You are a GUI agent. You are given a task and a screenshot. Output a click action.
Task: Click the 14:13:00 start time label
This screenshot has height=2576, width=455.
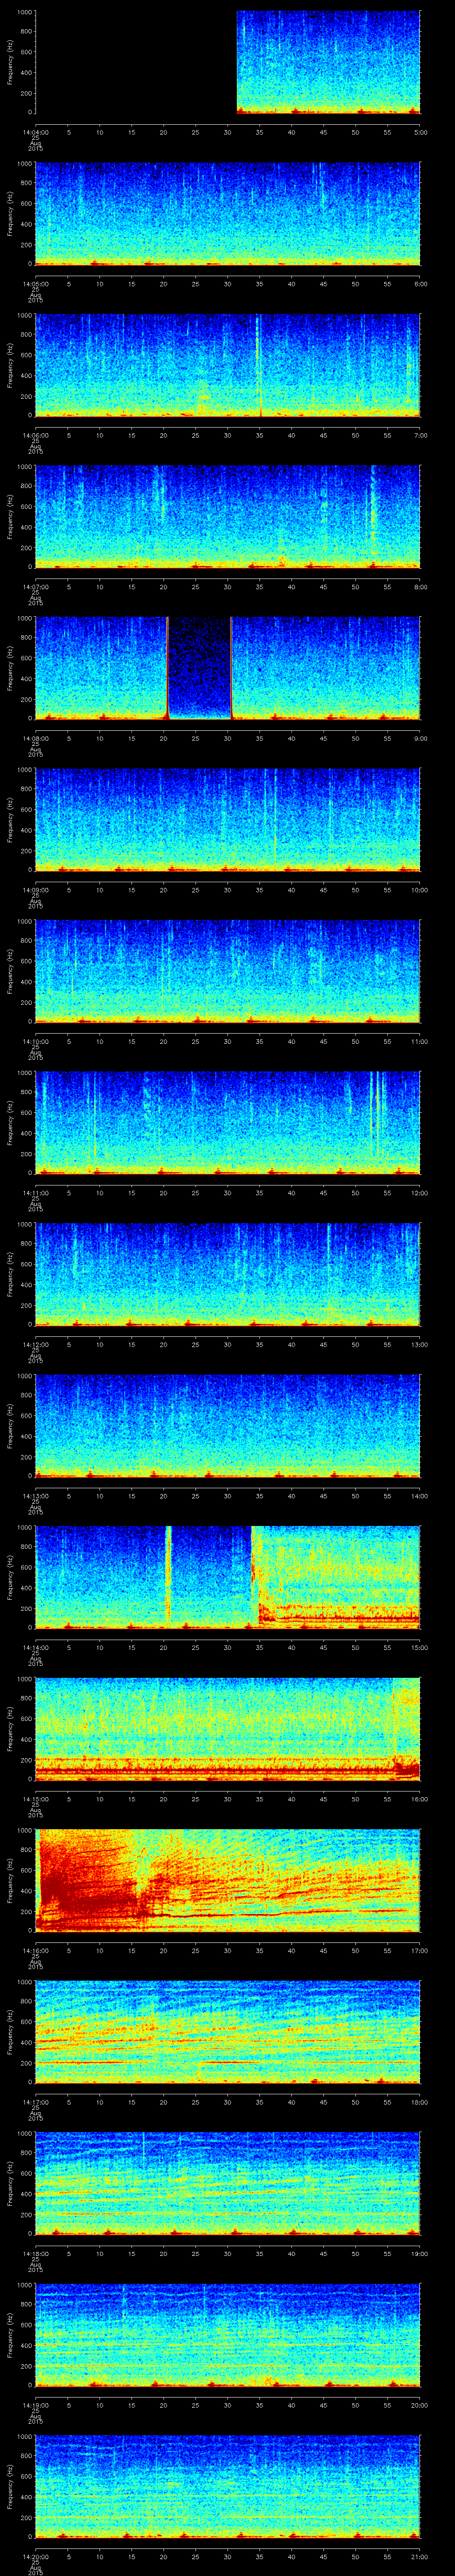point(35,1496)
